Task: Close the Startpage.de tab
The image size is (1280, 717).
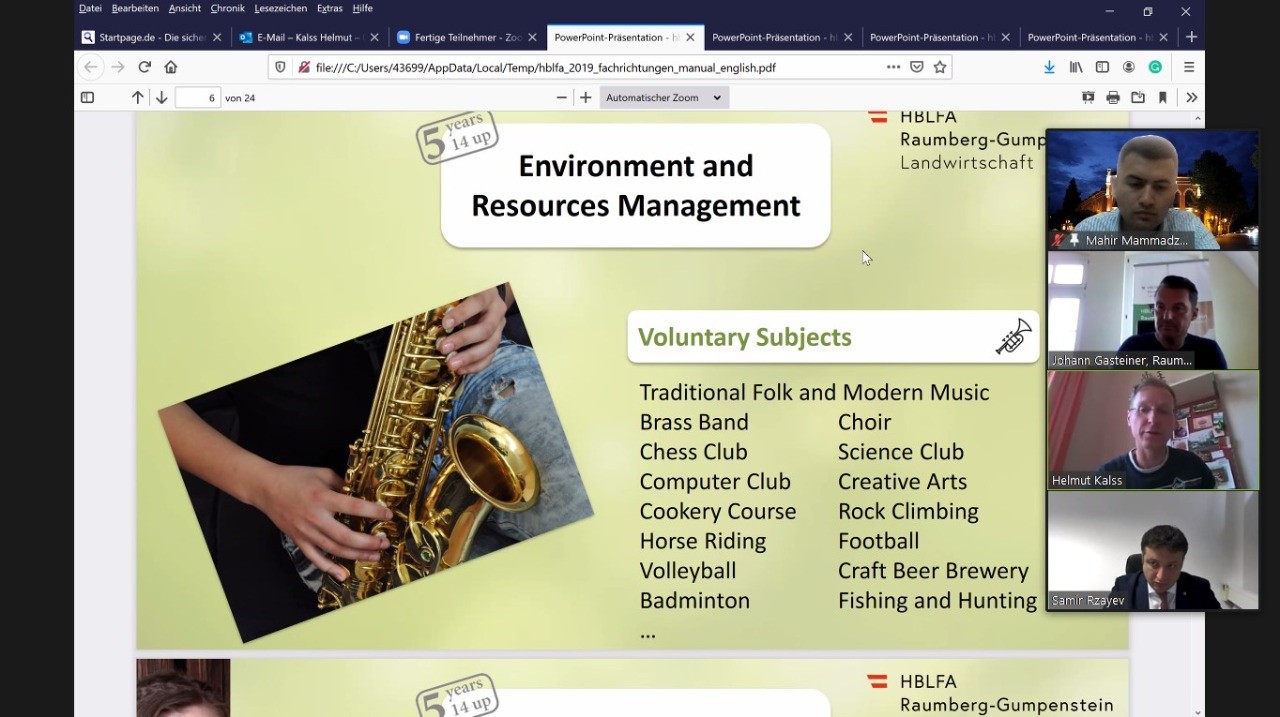Action: 217,37
